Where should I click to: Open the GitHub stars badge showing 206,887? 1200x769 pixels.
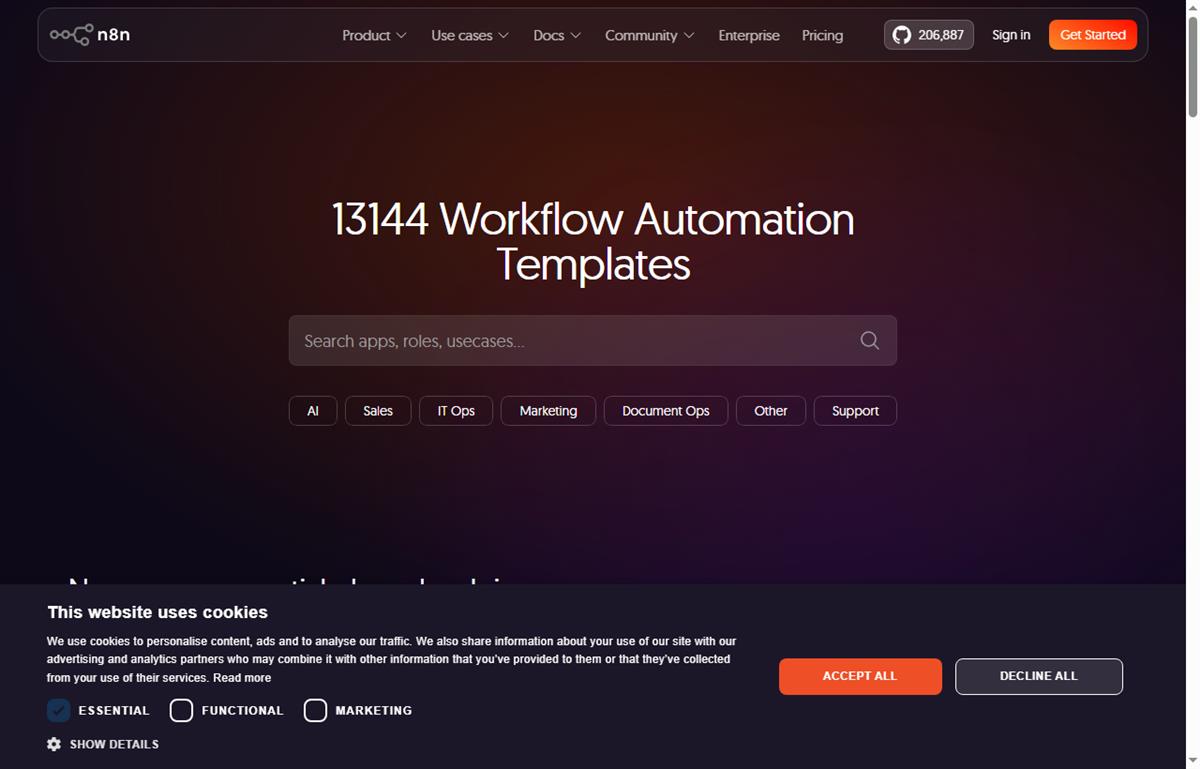929,35
